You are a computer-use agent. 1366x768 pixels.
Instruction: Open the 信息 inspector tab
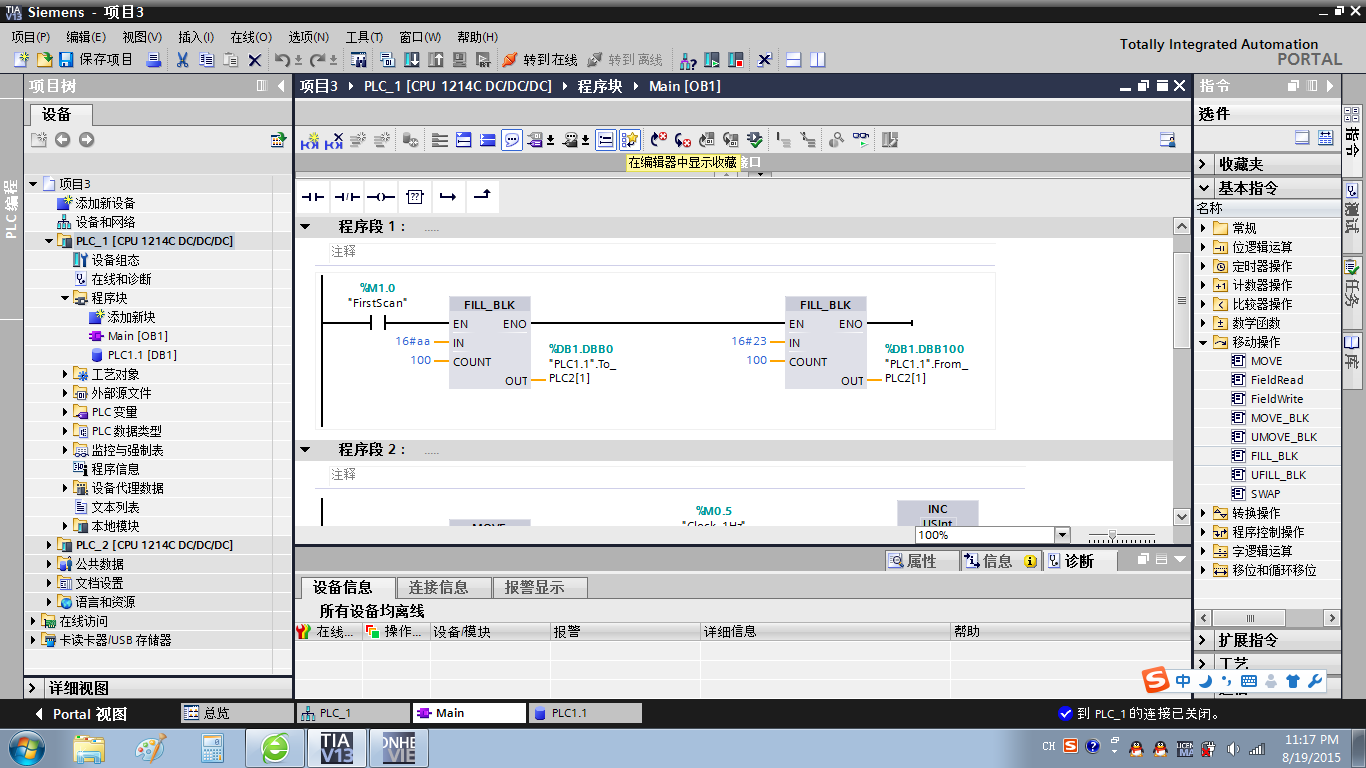point(999,561)
